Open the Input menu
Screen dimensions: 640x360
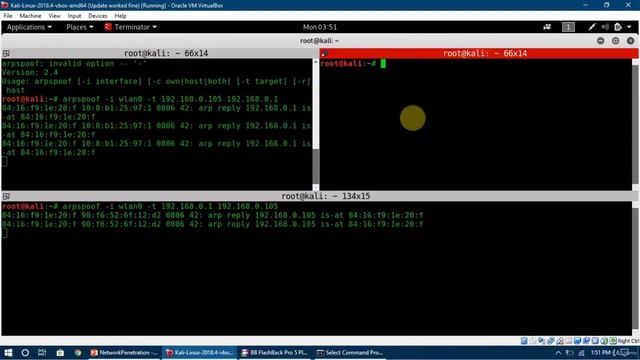[74, 16]
